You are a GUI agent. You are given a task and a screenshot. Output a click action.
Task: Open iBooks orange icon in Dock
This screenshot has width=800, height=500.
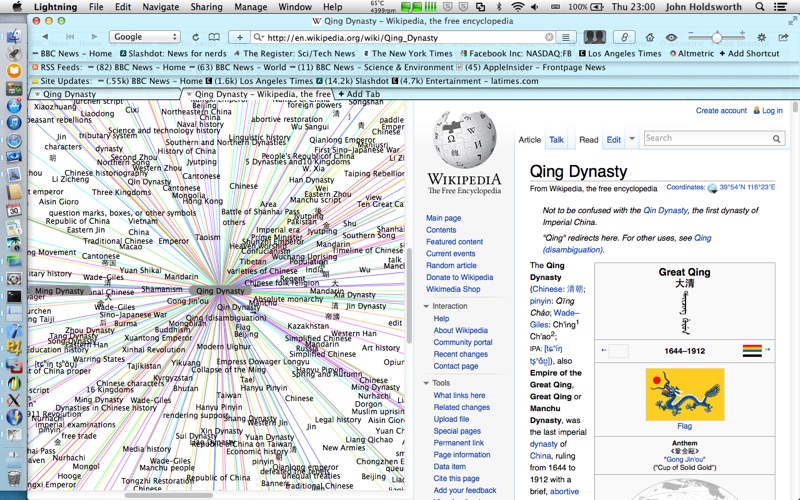(x=14, y=70)
